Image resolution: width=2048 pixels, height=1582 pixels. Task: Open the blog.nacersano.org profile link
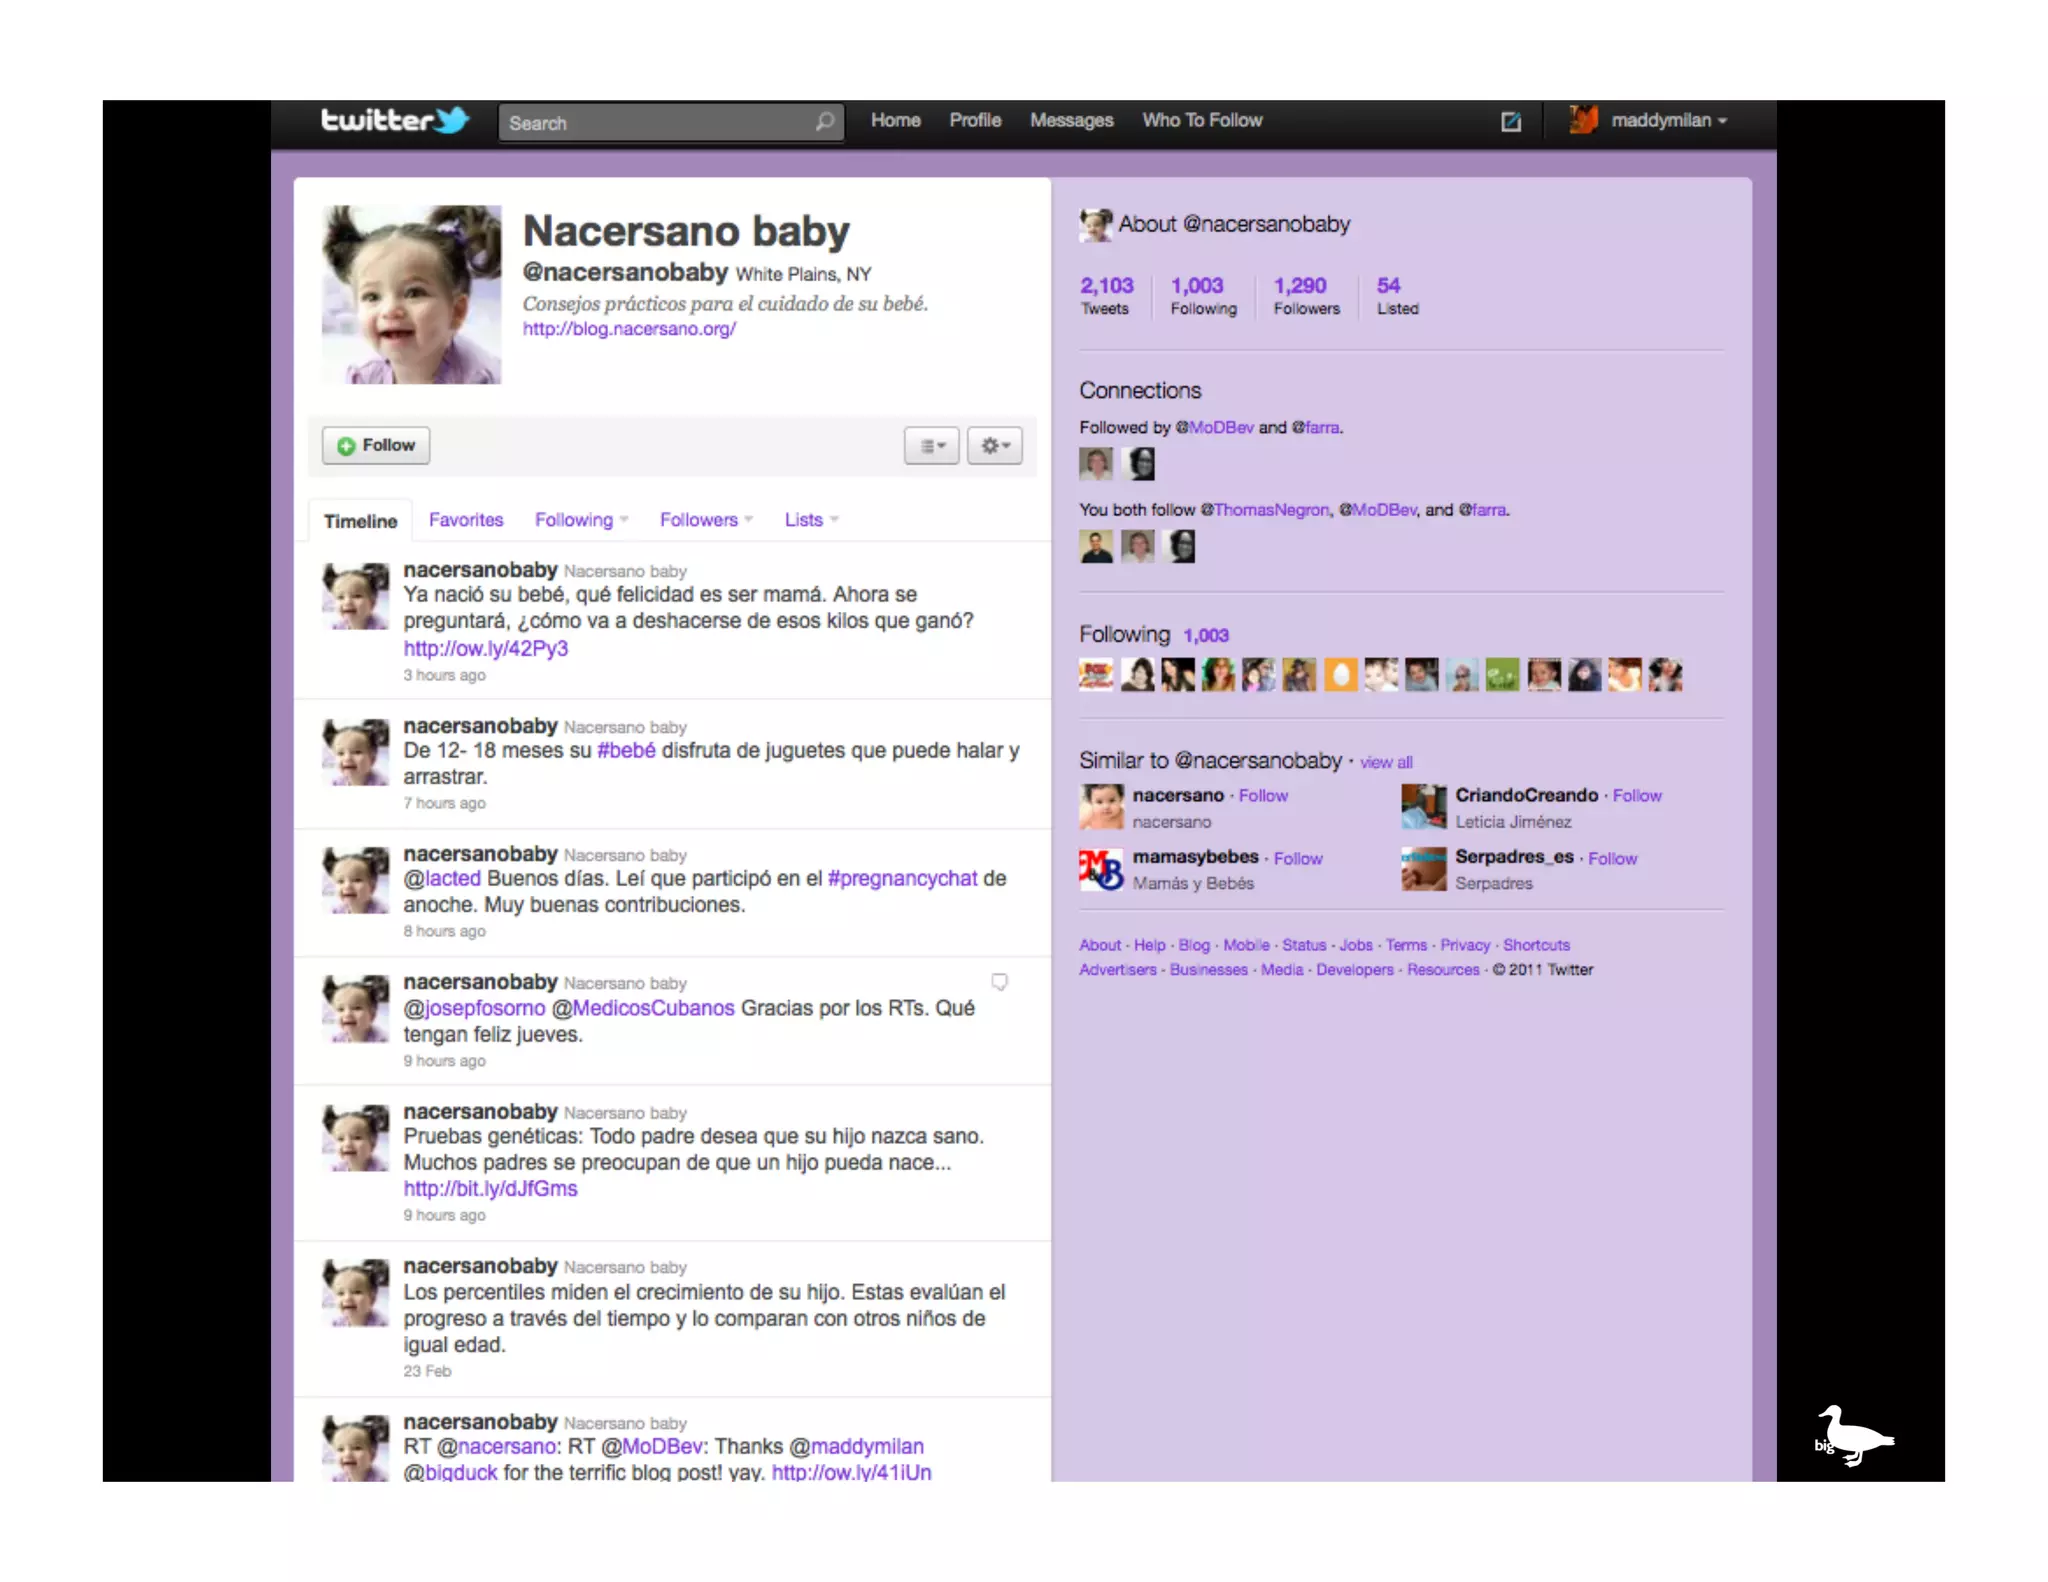pyautogui.click(x=629, y=329)
